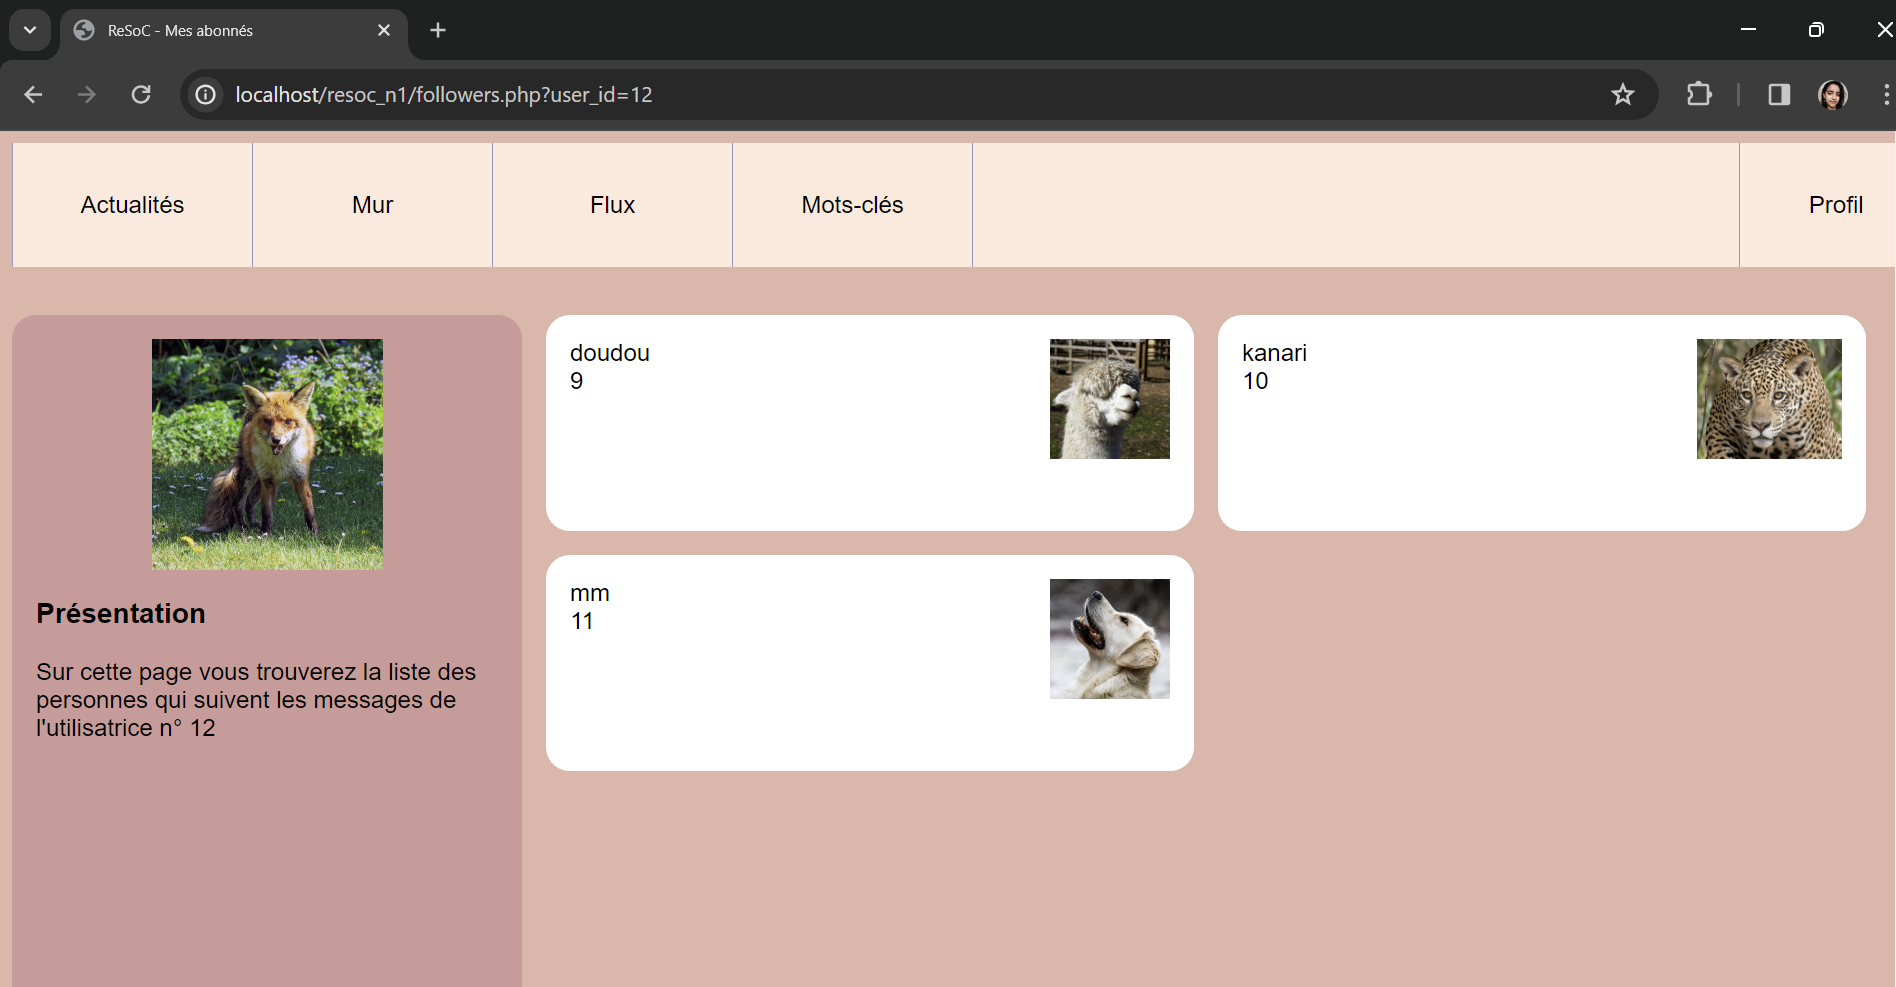Close the ReSoC - Mes abonnés tab
Screen dimensions: 1896x987
tap(384, 30)
